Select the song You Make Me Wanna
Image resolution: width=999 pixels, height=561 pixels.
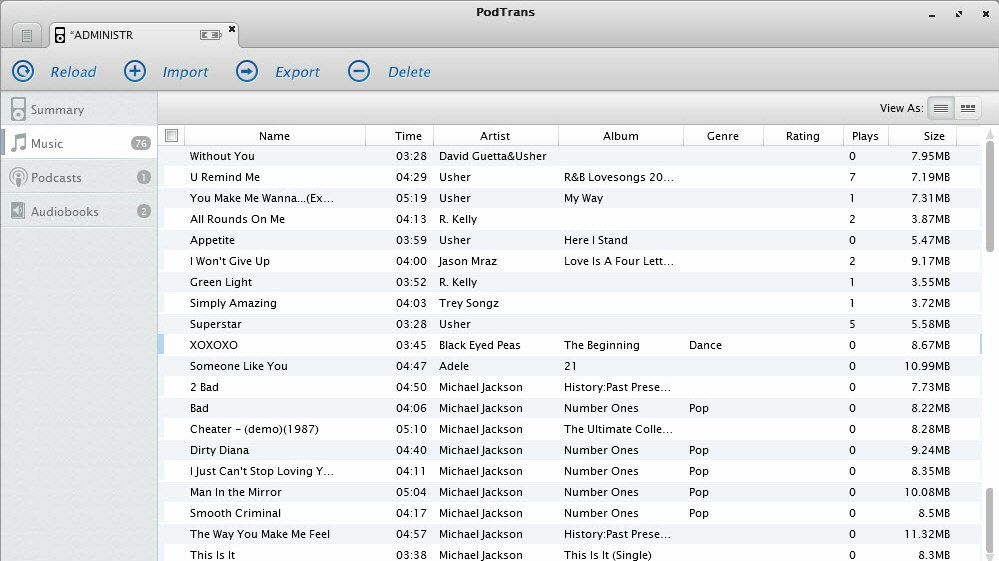coord(261,198)
